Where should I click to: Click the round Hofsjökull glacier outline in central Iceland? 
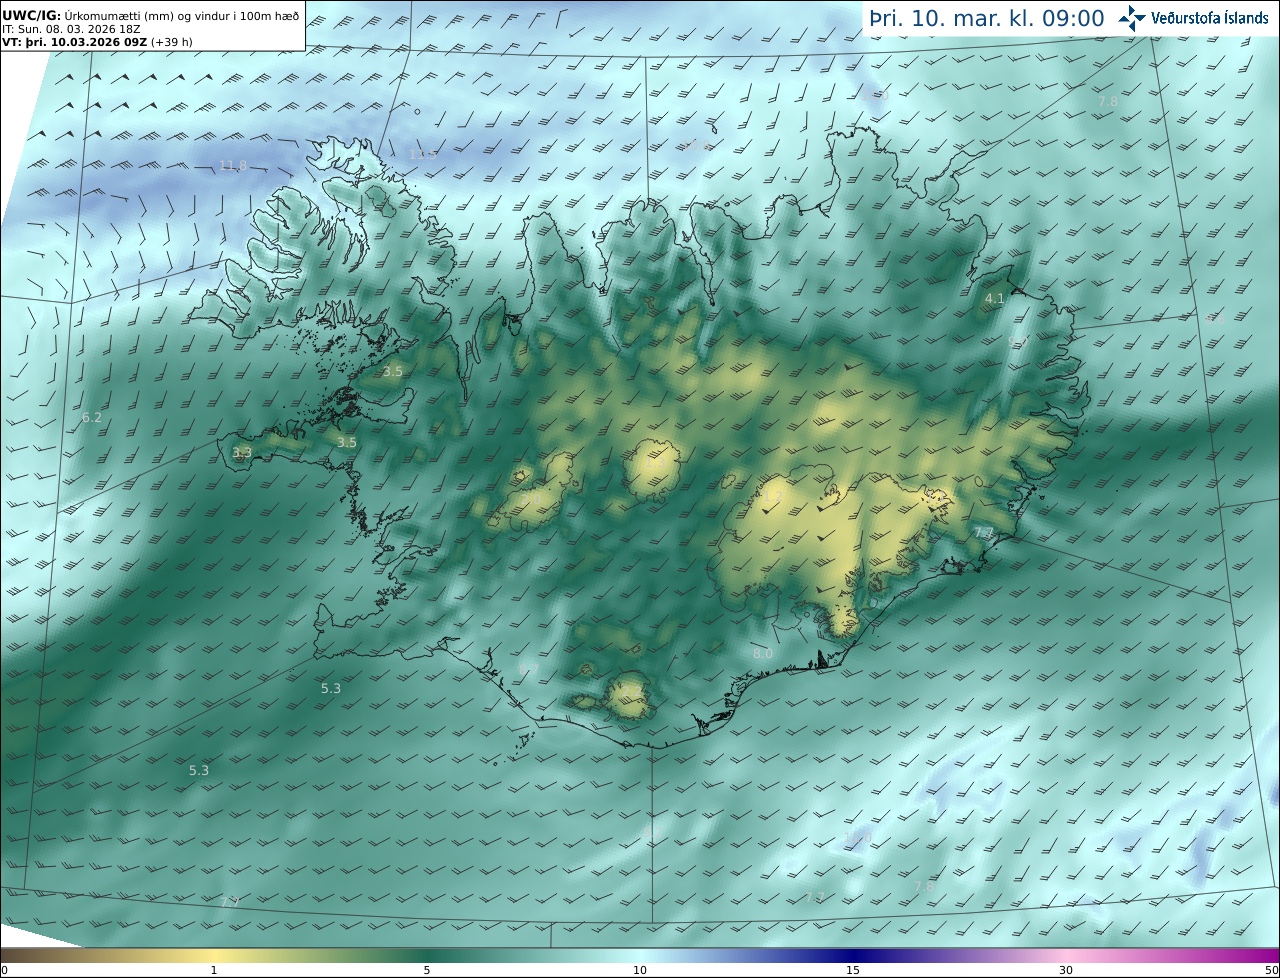click(x=652, y=470)
